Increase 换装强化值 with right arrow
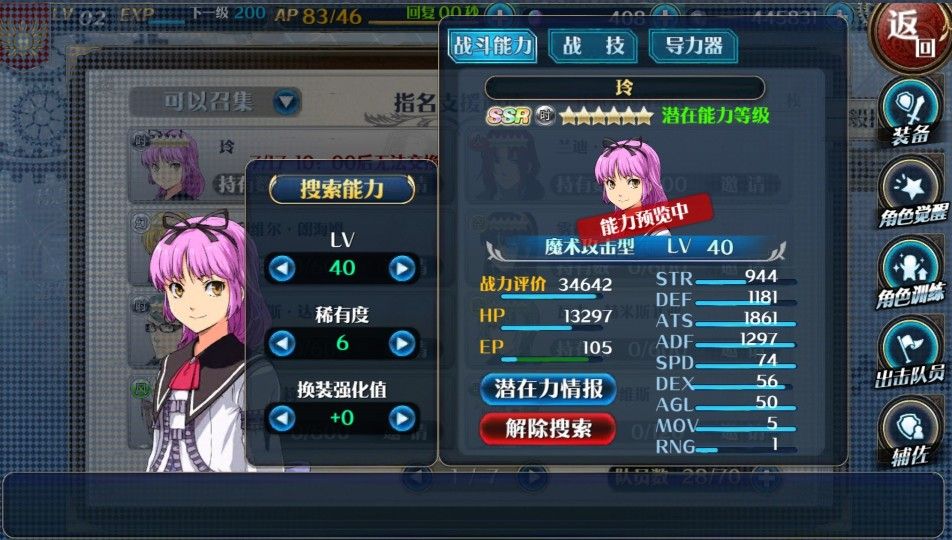Viewport: 952px width, 540px height. click(x=402, y=419)
